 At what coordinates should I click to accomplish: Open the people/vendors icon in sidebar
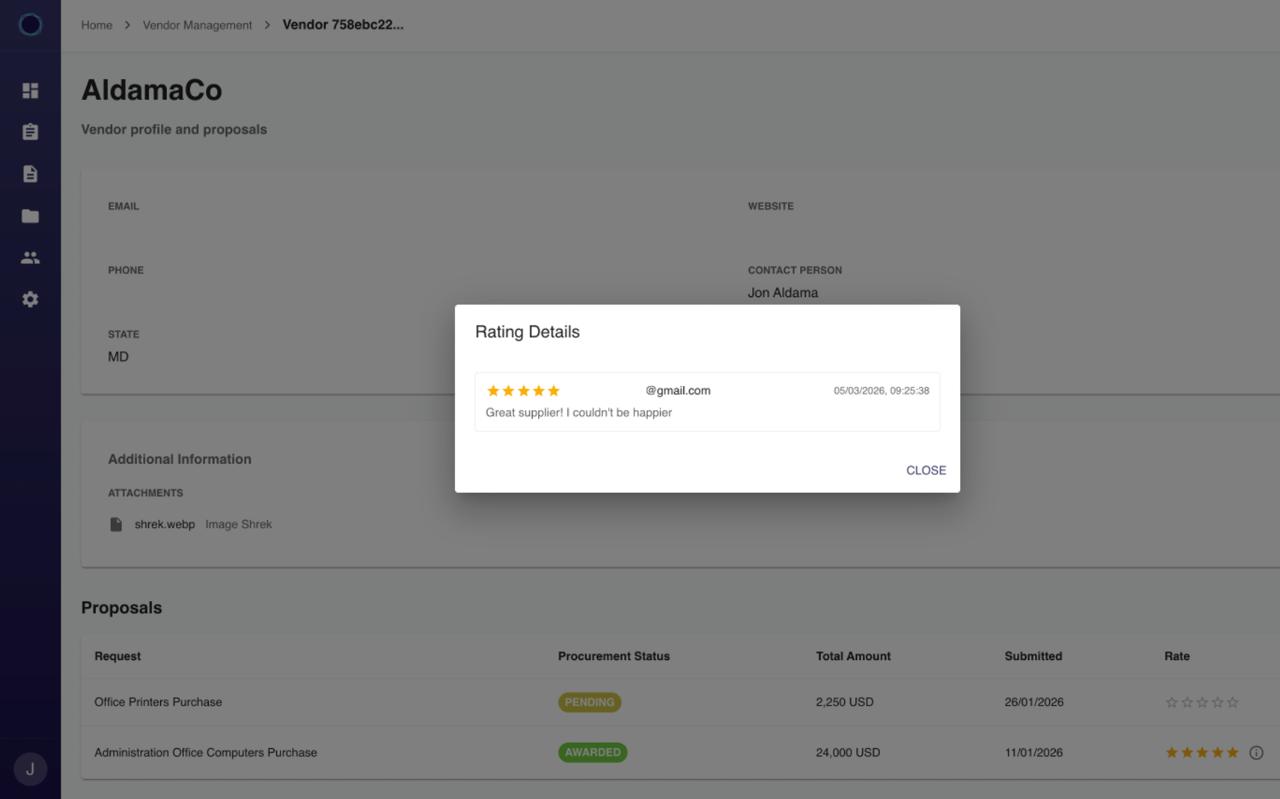tap(30, 258)
